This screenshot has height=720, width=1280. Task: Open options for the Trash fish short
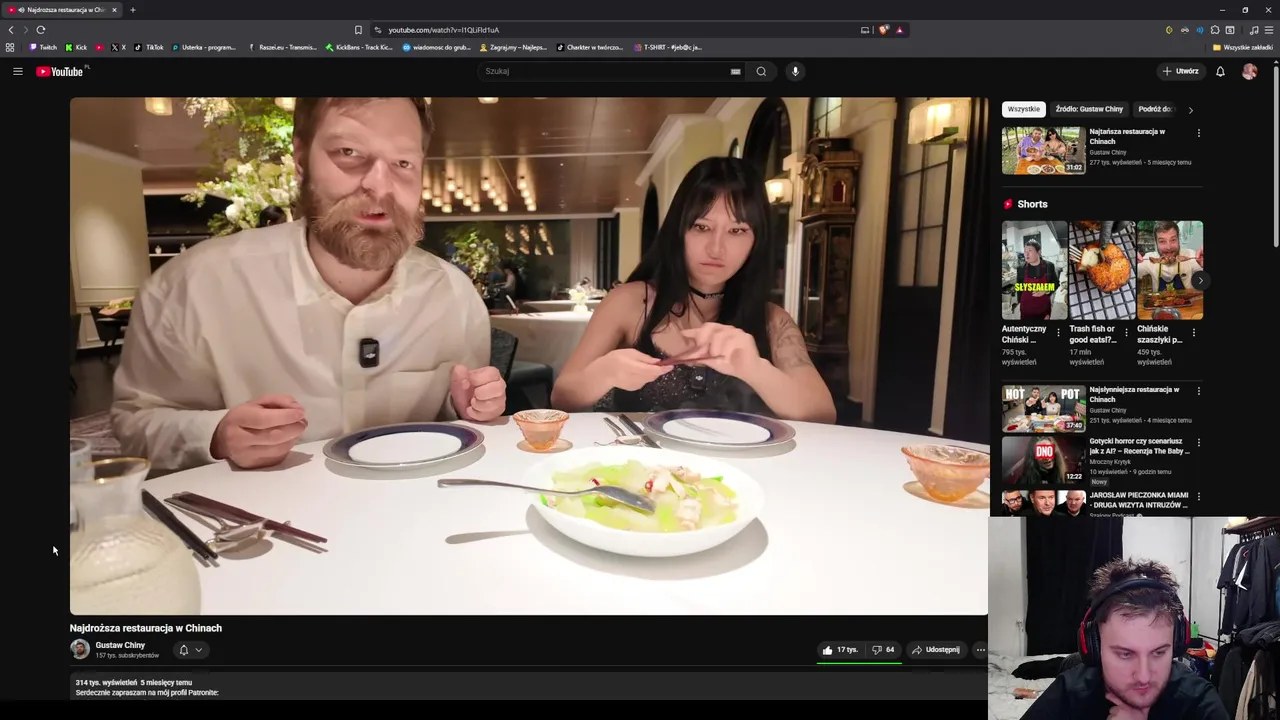[x=1126, y=333]
